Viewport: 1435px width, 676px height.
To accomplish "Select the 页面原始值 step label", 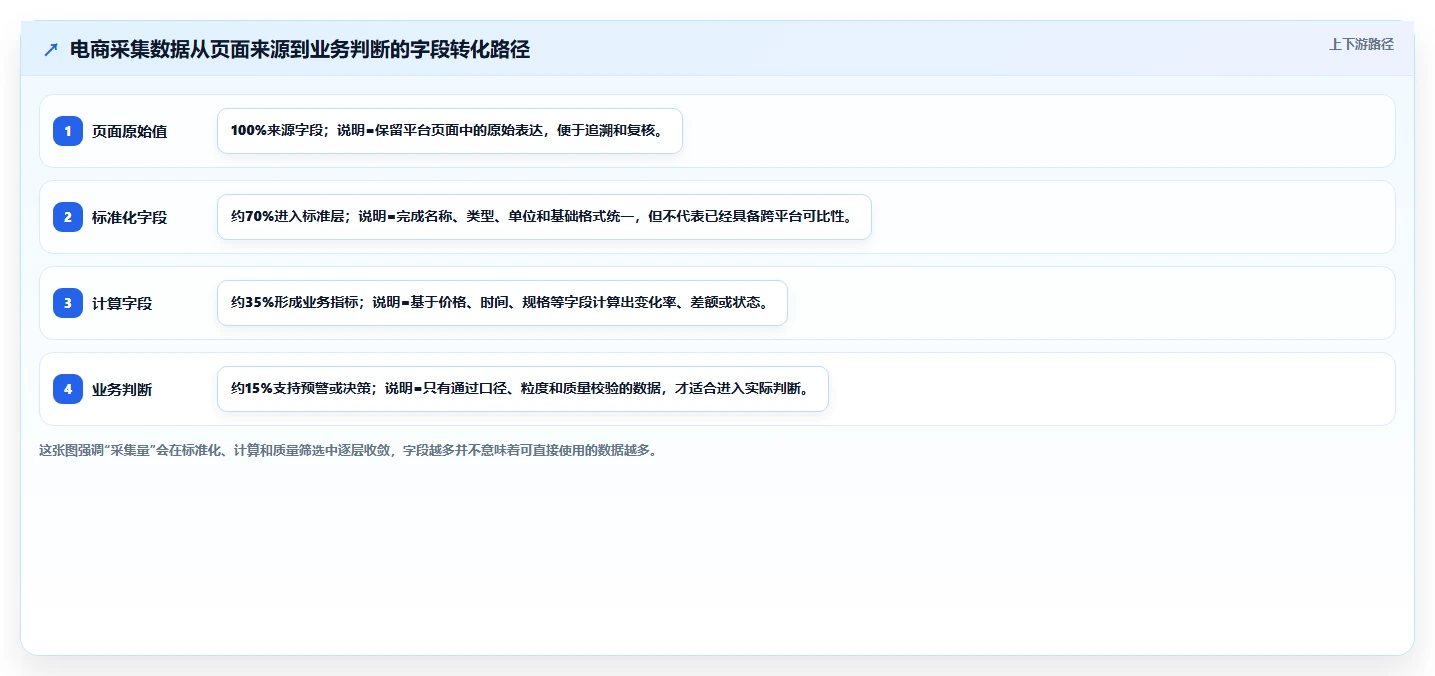I will [x=129, y=131].
